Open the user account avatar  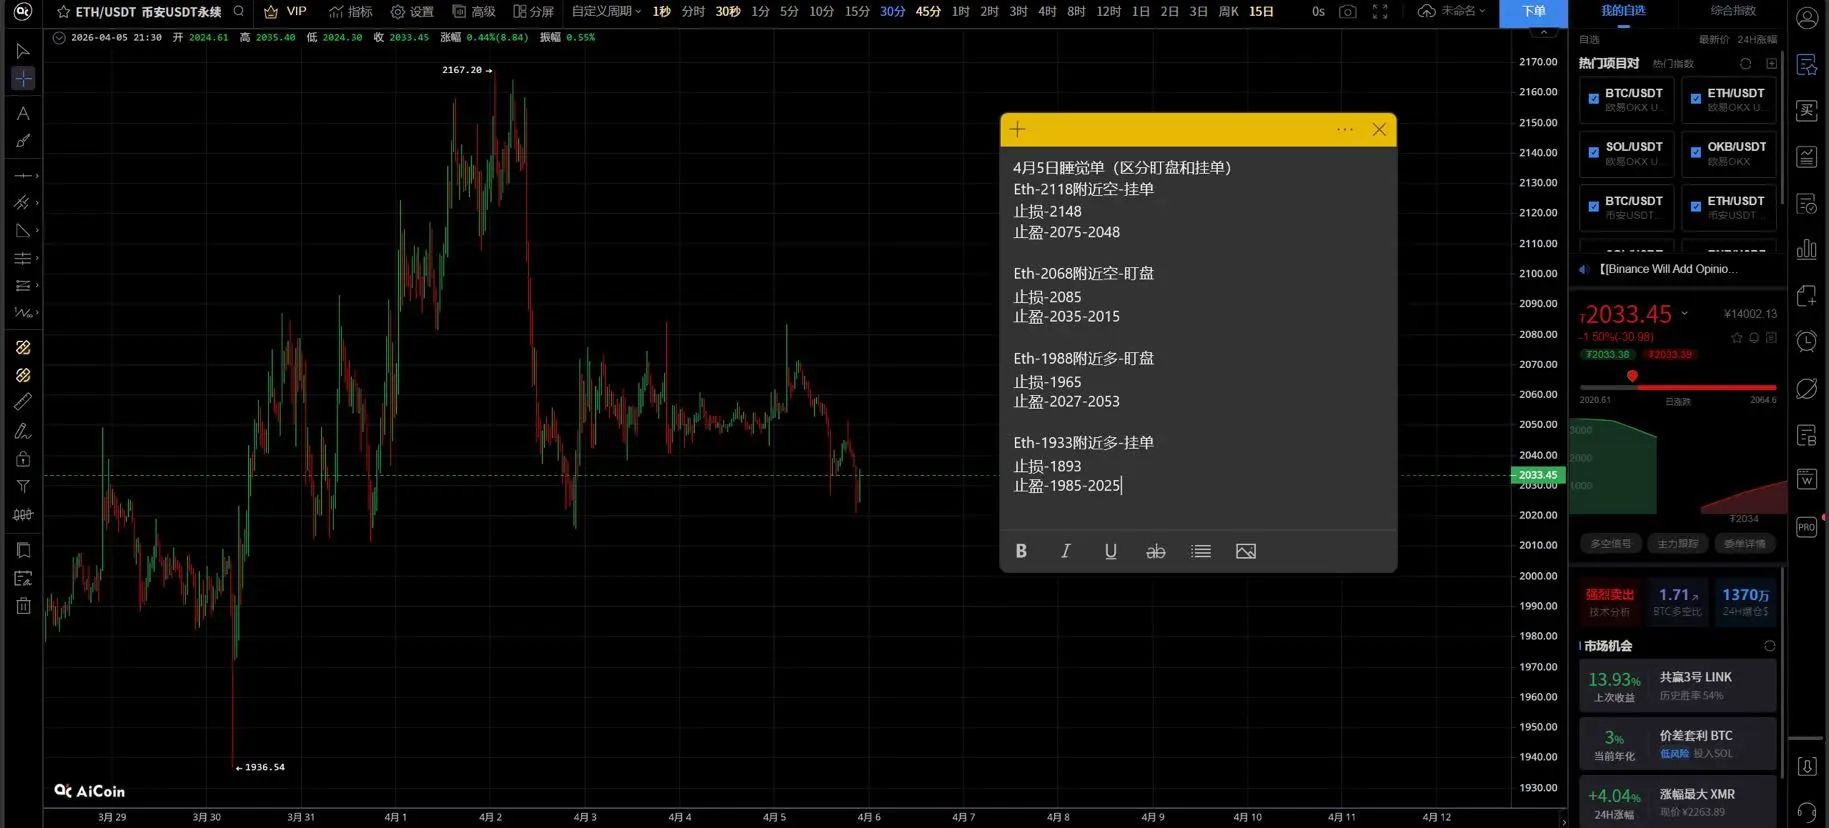[1807, 18]
